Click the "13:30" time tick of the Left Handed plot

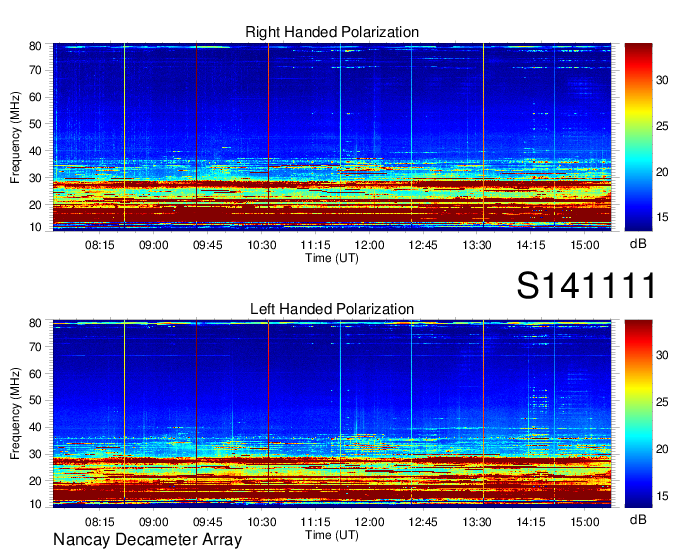point(477,522)
